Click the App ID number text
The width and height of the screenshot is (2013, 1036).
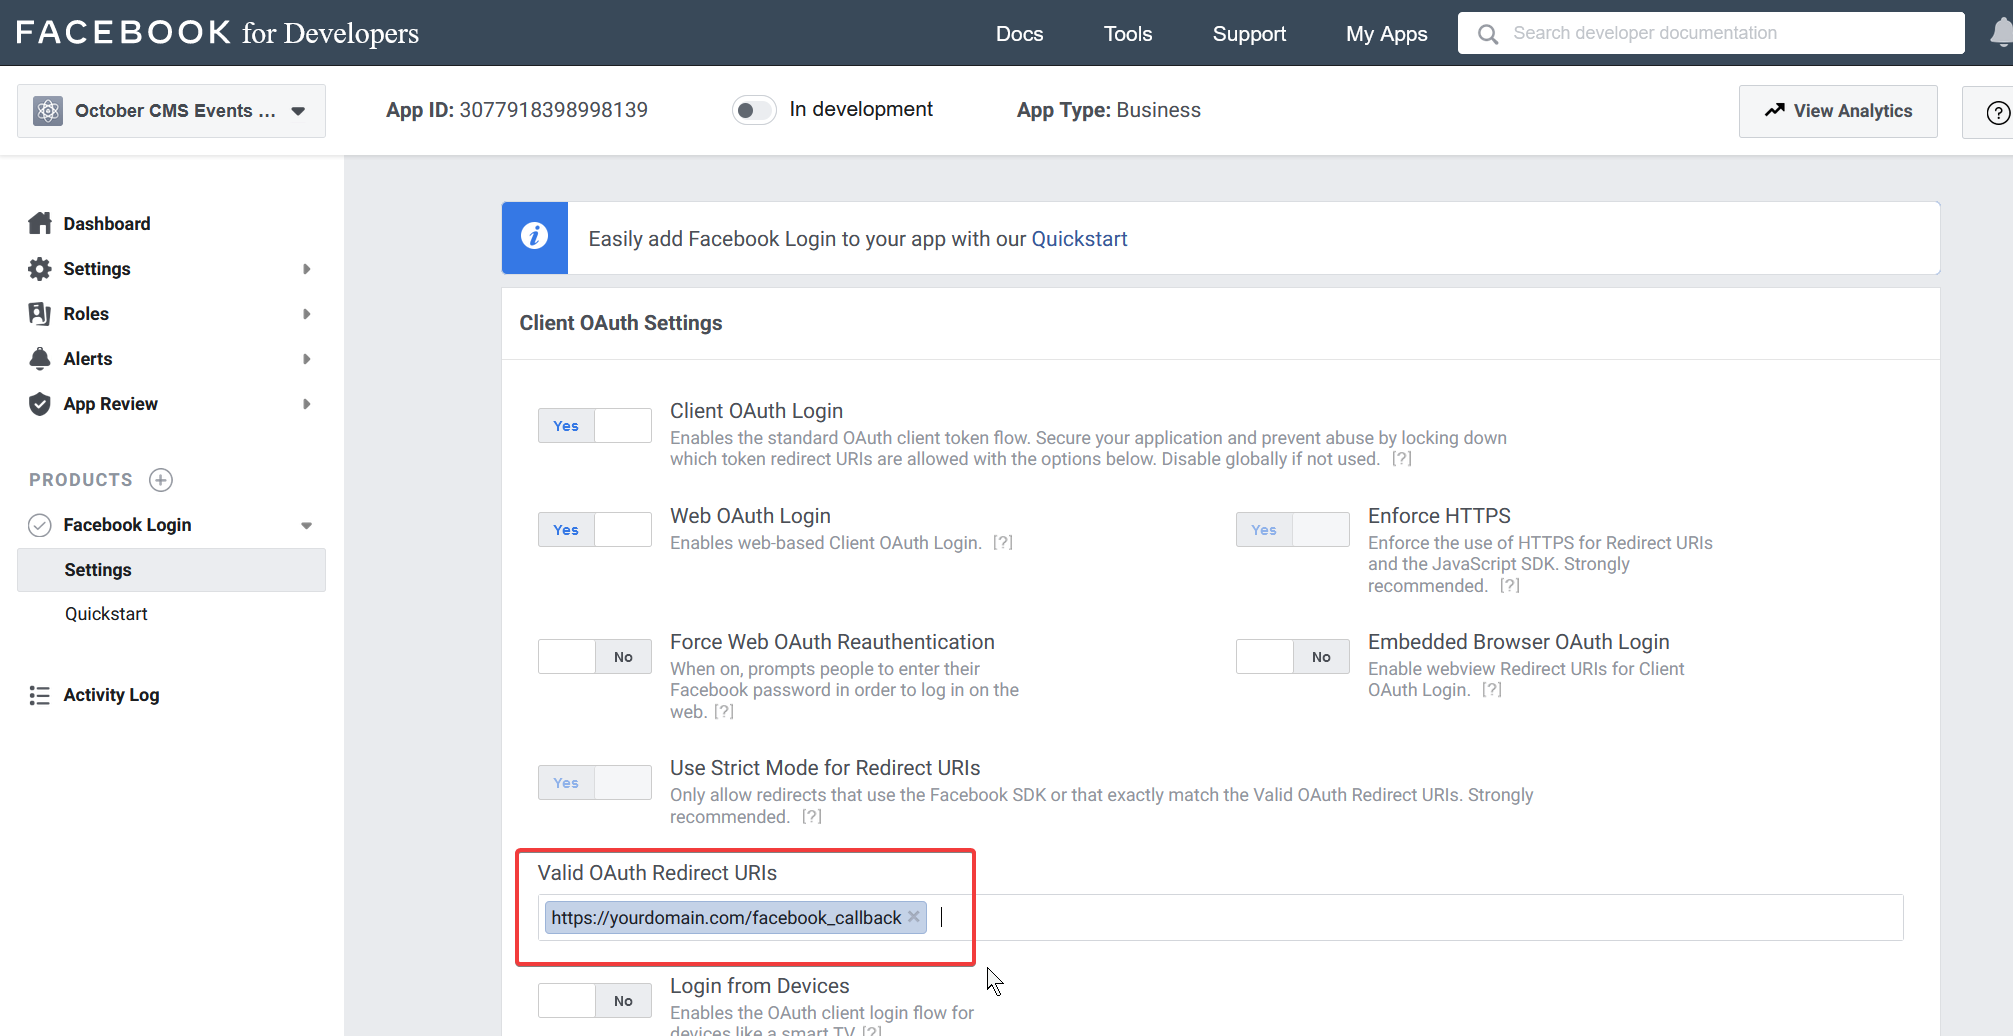tap(553, 110)
